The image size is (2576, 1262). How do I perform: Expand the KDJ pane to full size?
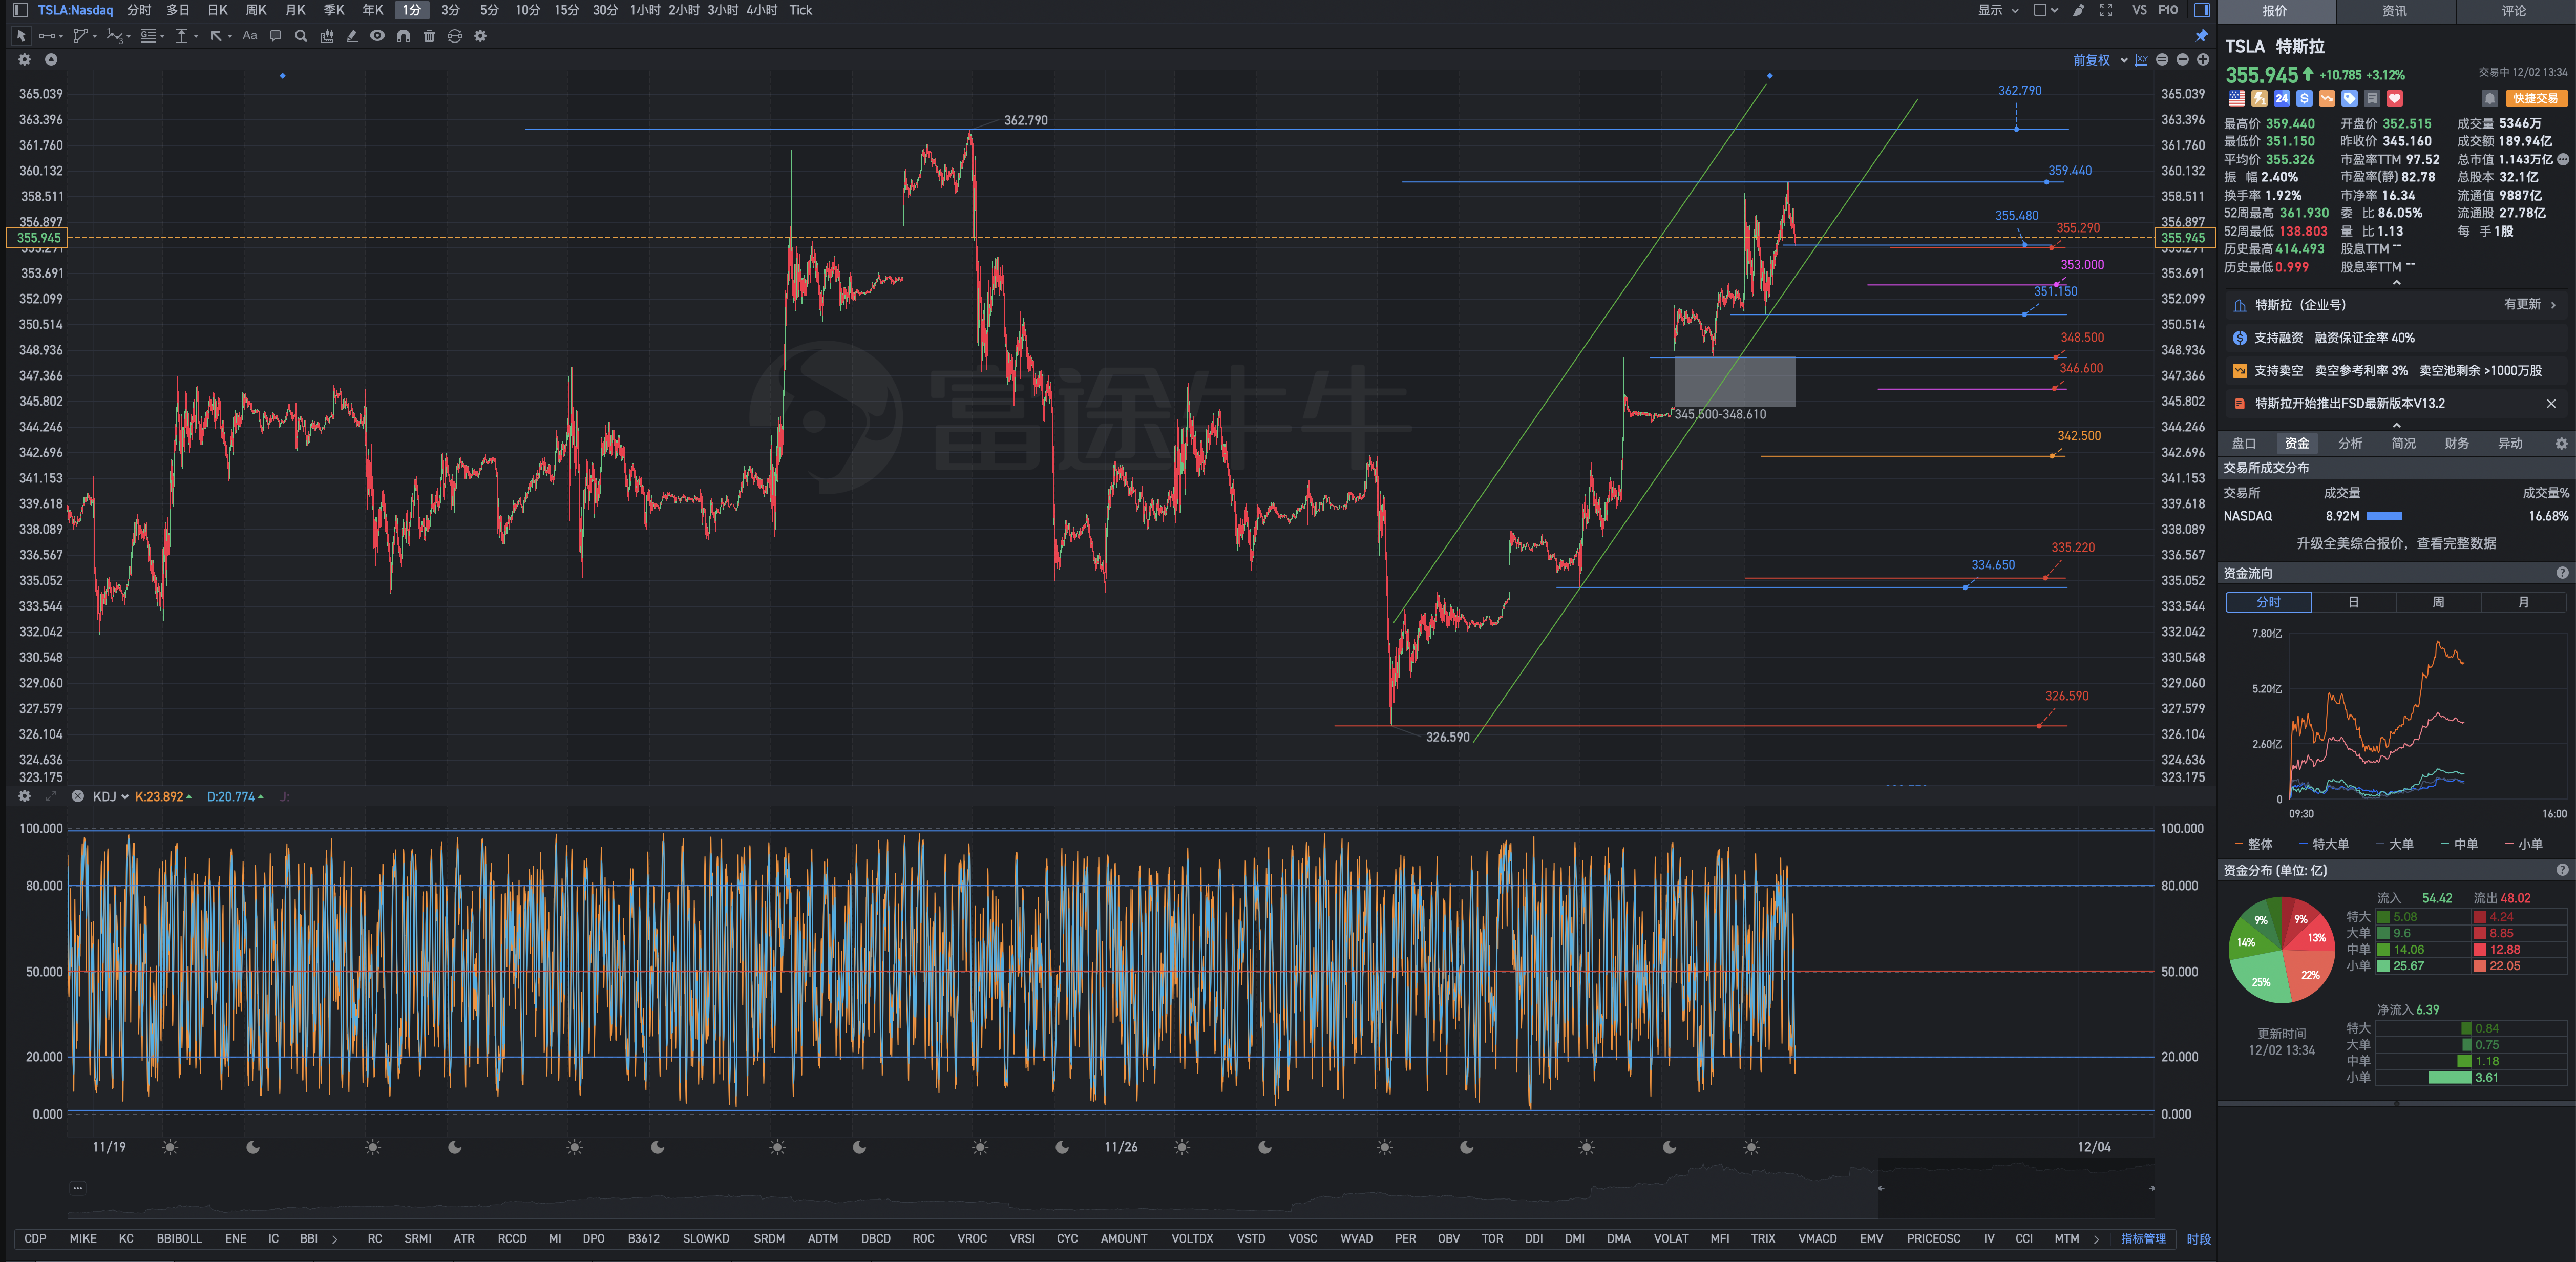51,797
